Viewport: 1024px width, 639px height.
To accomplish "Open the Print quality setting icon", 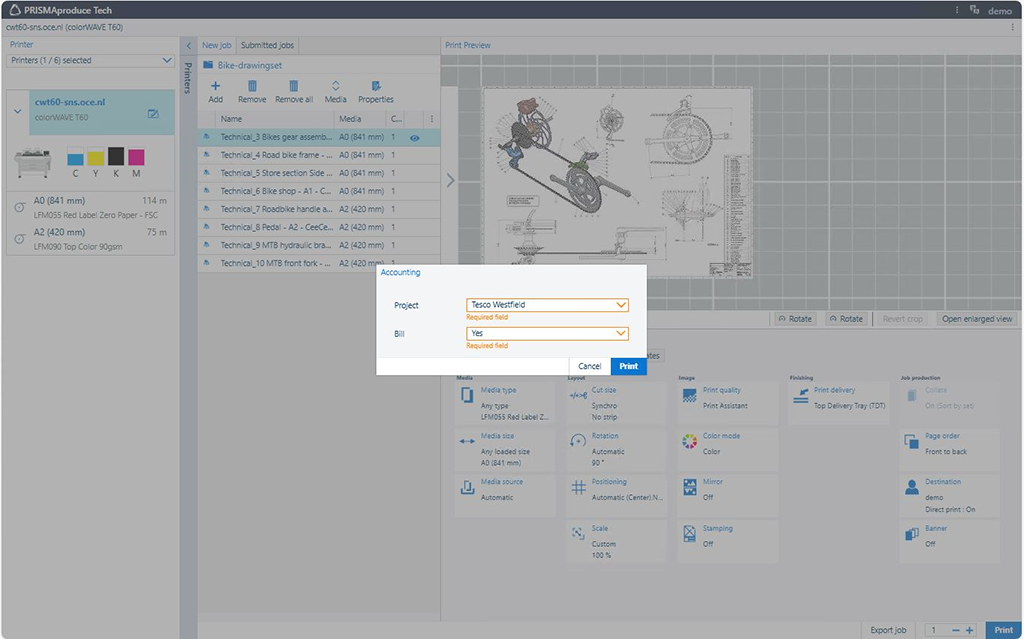I will click(x=689, y=396).
